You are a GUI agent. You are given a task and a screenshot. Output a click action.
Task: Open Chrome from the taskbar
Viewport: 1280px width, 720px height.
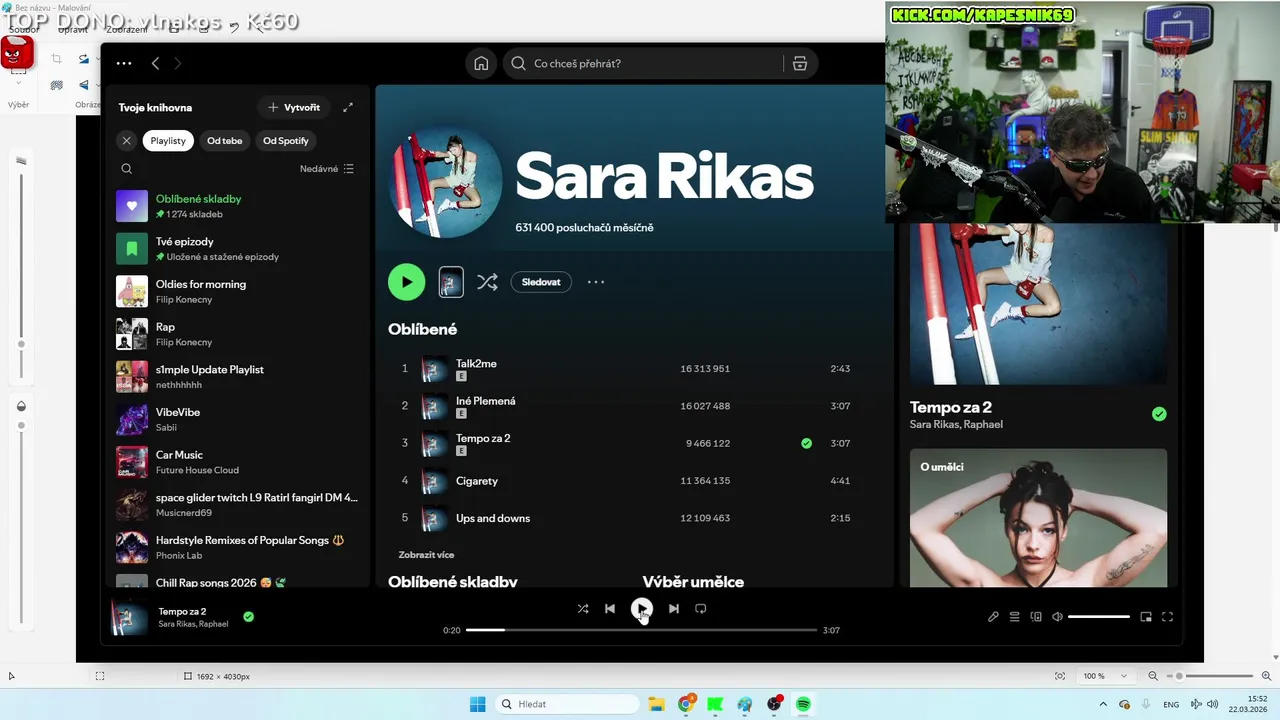click(x=686, y=704)
